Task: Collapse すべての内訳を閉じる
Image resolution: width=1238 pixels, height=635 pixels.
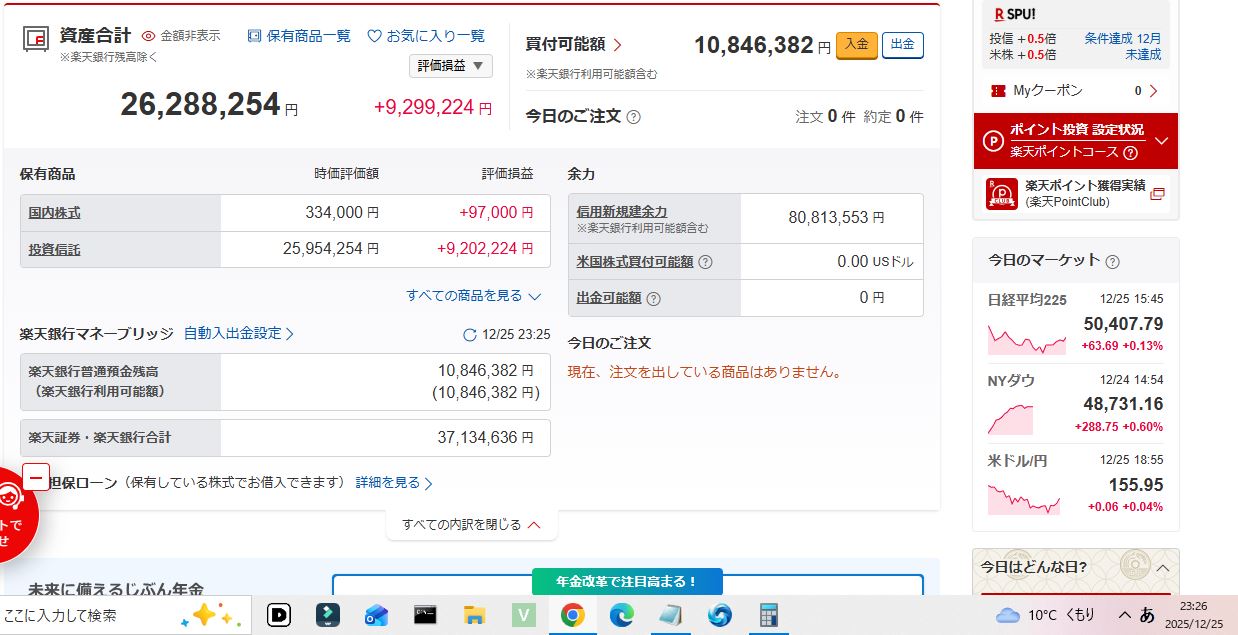Action: tap(471, 524)
